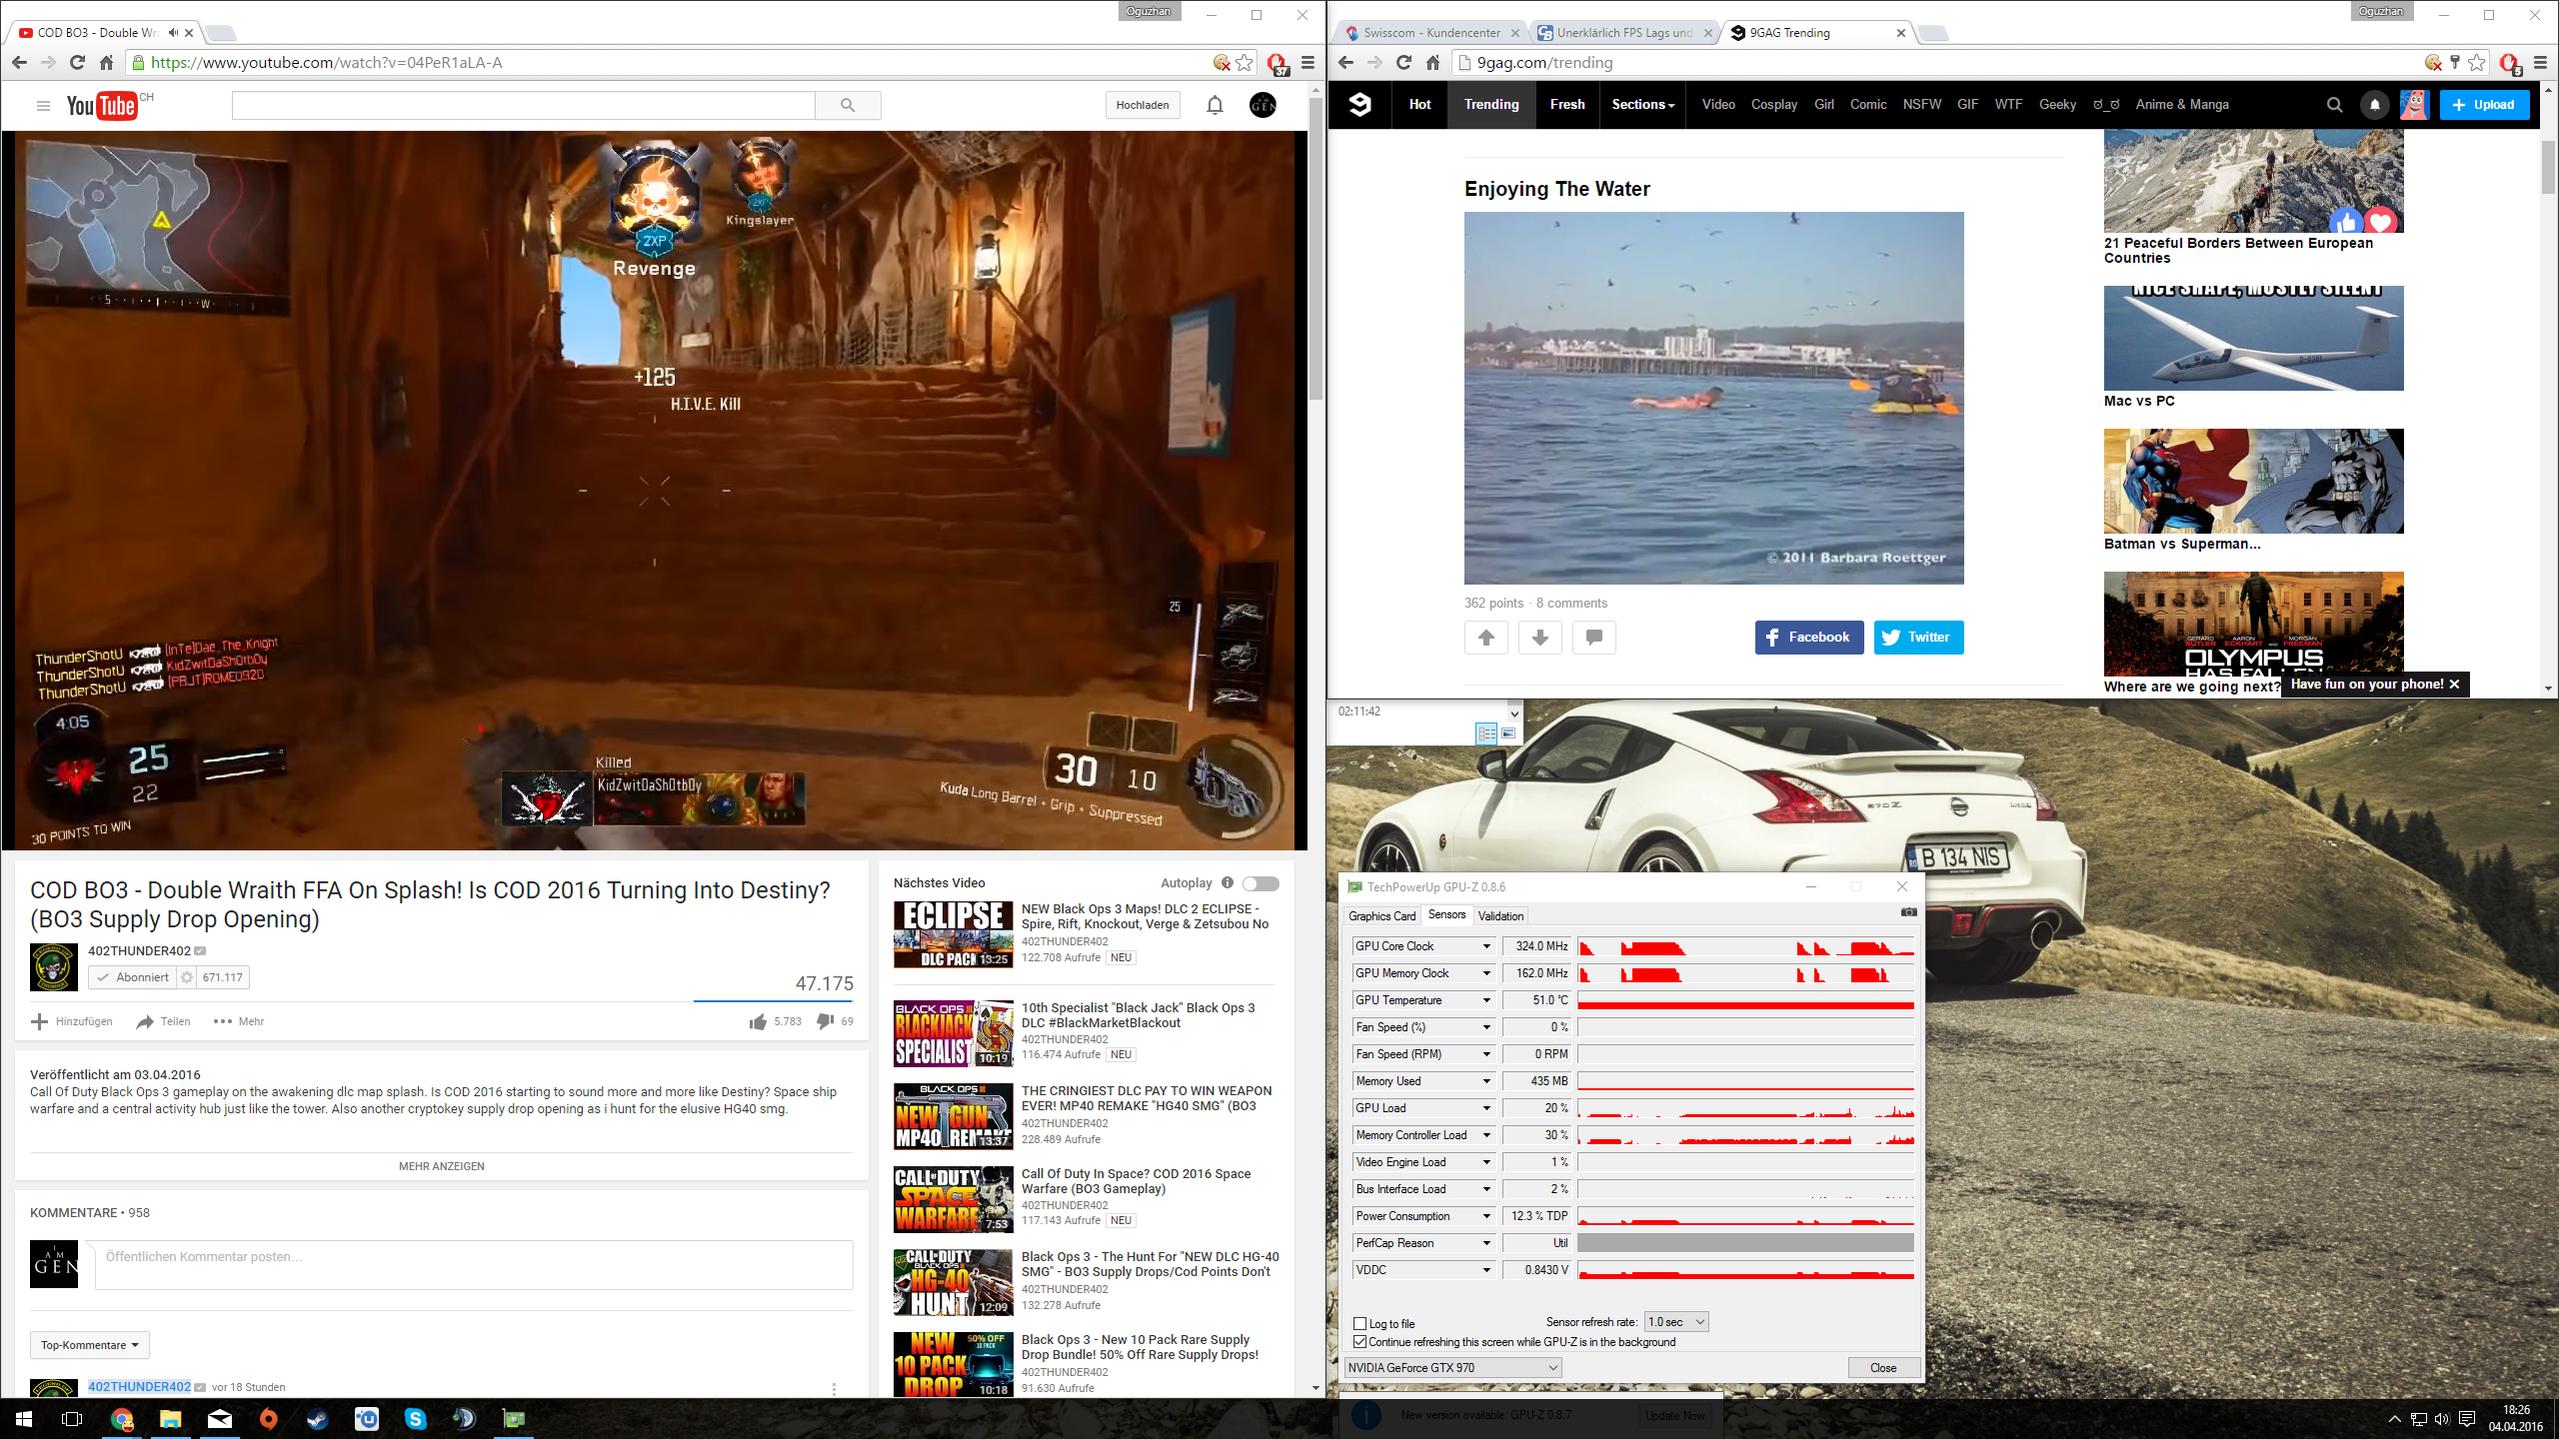Open the Top-Kommentare sort dropdown
This screenshot has width=2559, height=1439.
90,1345
